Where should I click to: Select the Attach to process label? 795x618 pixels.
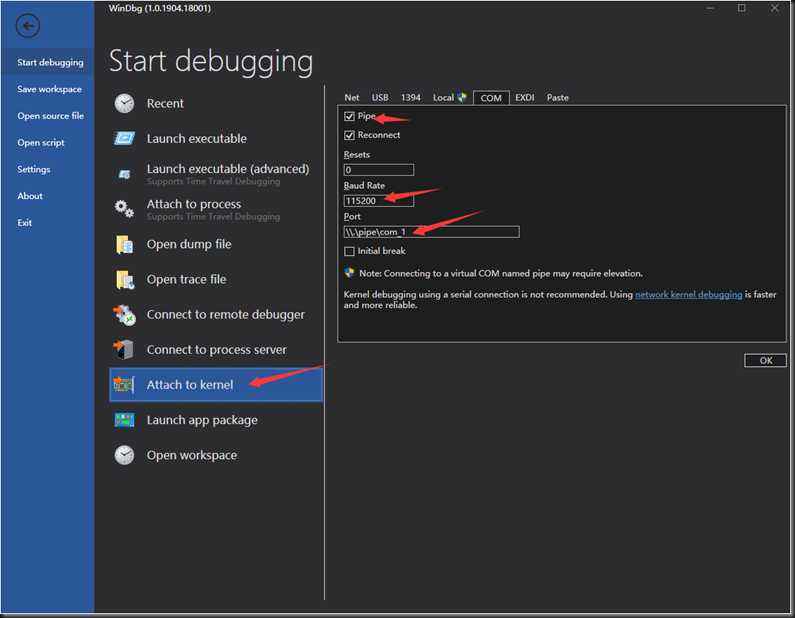(x=194, y=204)
